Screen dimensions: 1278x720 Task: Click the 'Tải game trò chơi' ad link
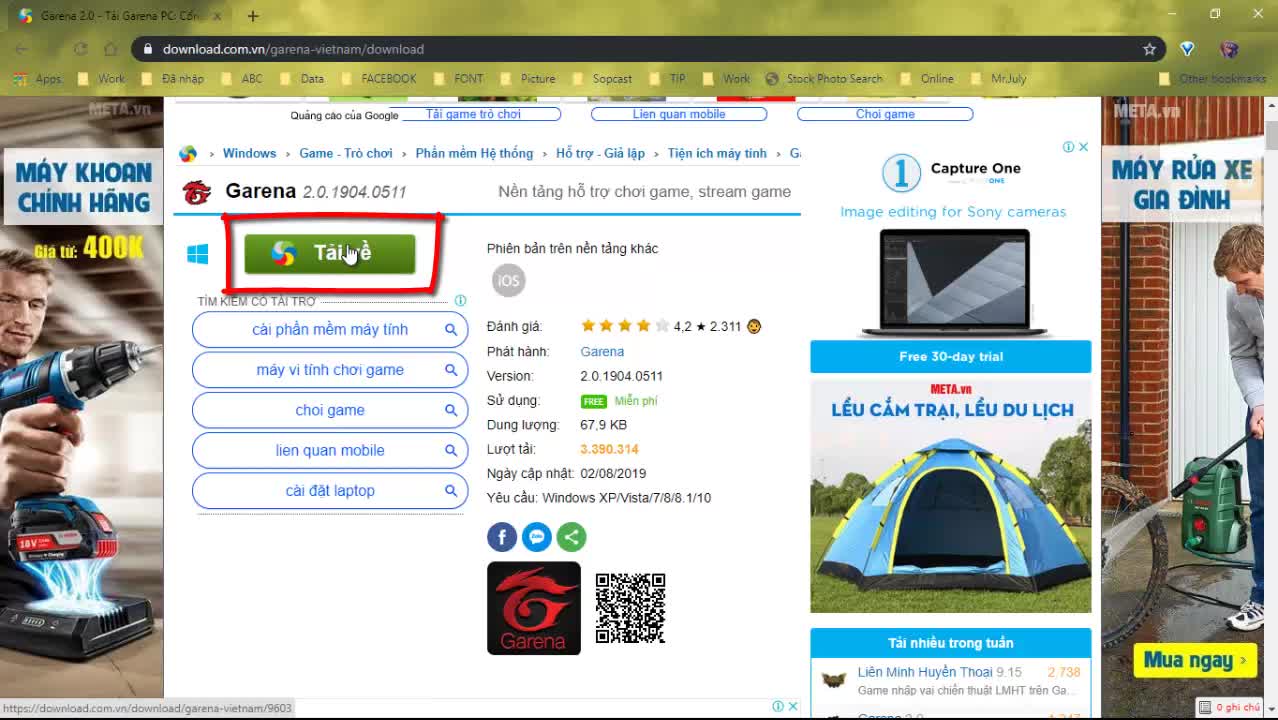tap(473, 114)
